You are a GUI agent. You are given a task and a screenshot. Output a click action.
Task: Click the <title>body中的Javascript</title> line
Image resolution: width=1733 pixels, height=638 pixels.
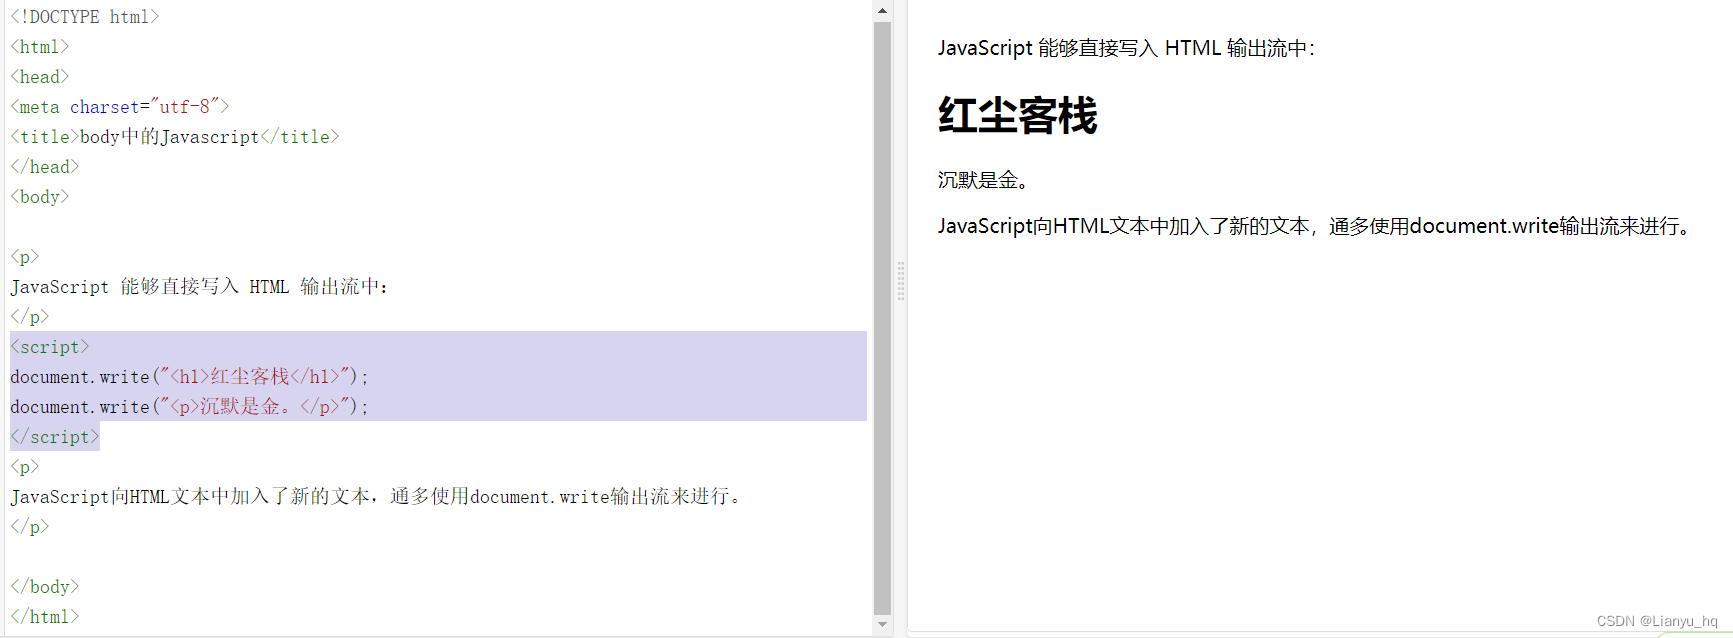pyautogui.click(x=175, y=137)
